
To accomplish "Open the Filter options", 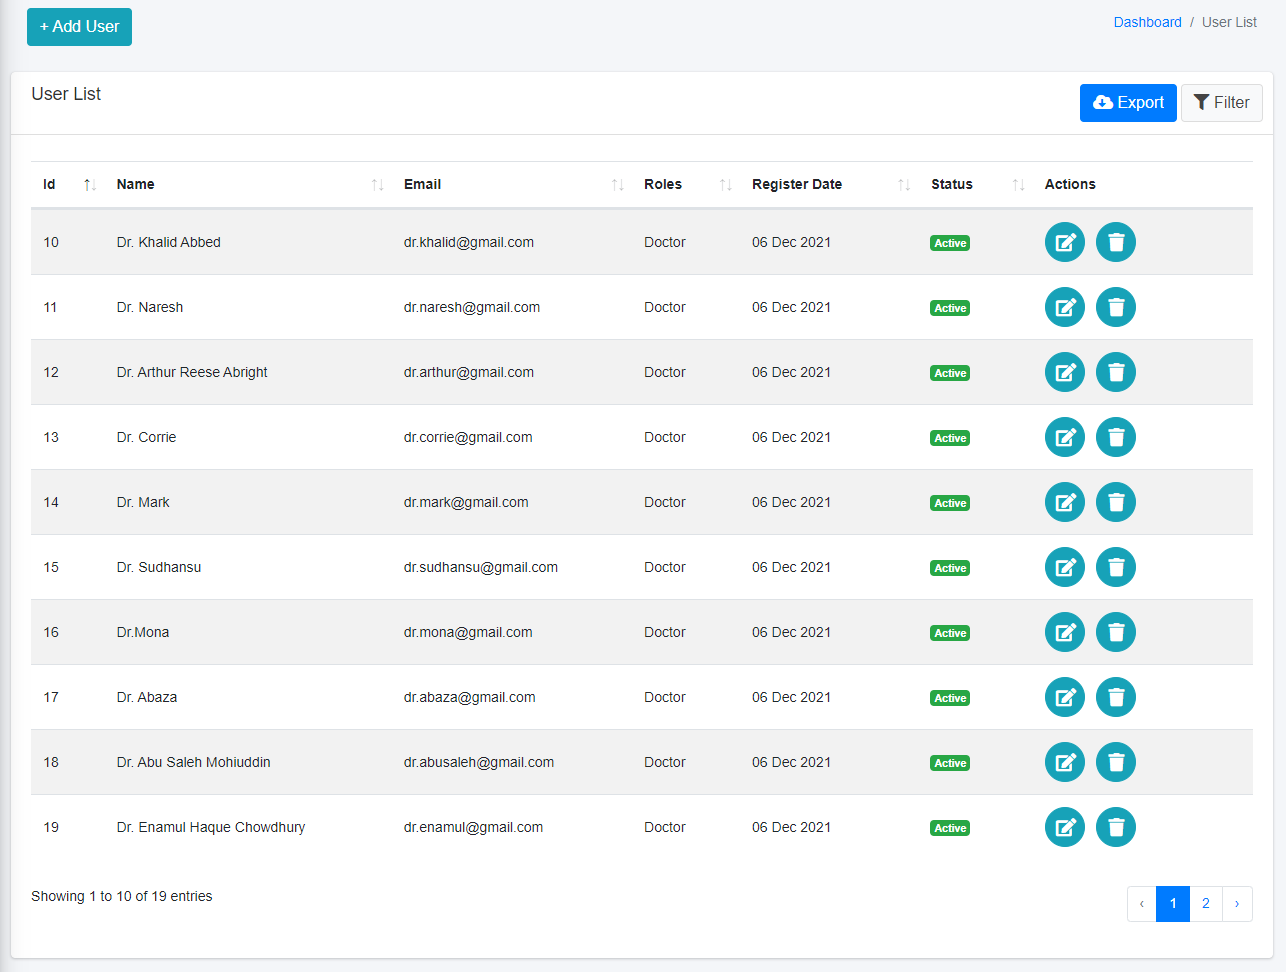I will point(1221,103).
